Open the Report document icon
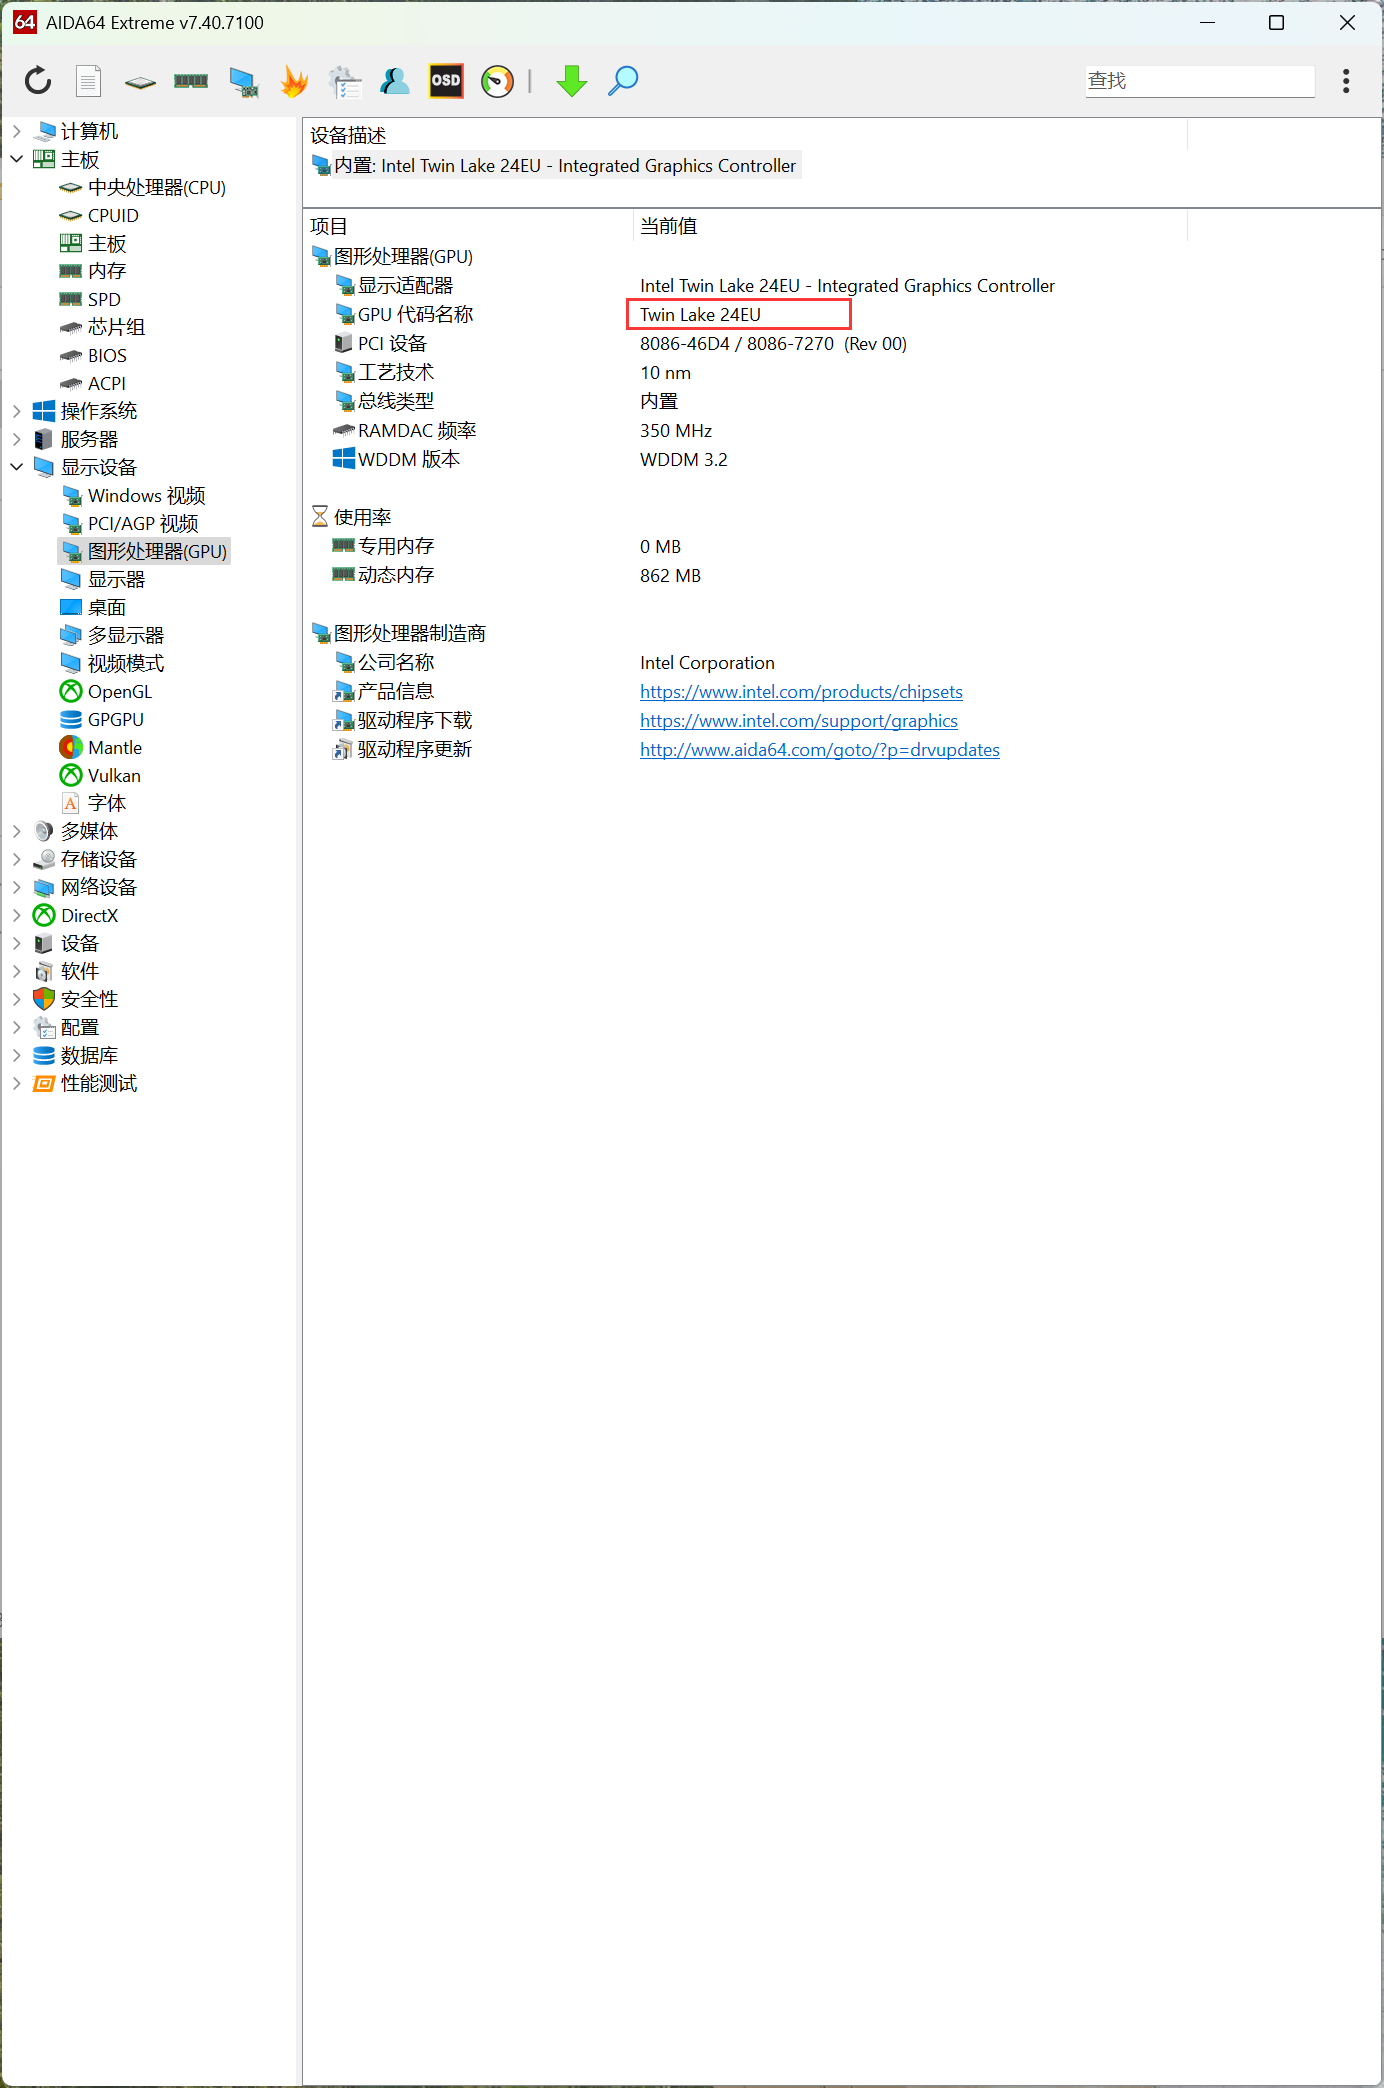 (x=89, y=81)
